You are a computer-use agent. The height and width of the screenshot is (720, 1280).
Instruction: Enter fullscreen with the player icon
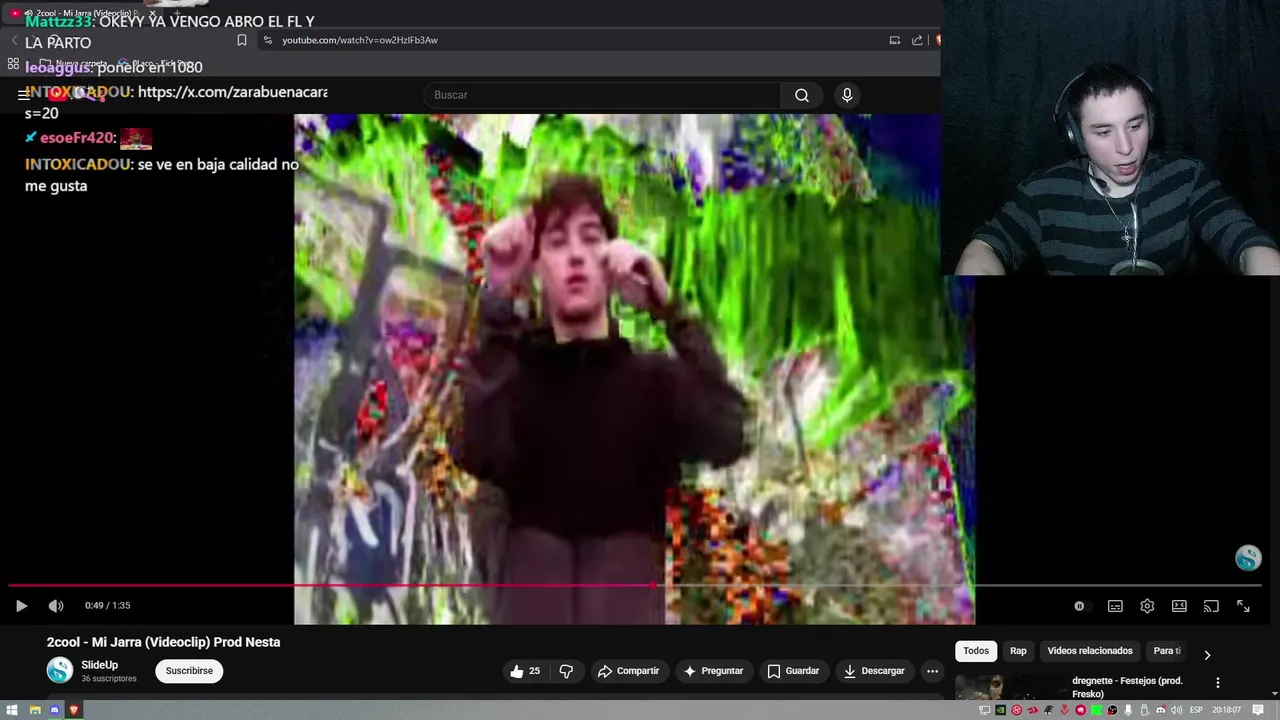click(1243, 606)
